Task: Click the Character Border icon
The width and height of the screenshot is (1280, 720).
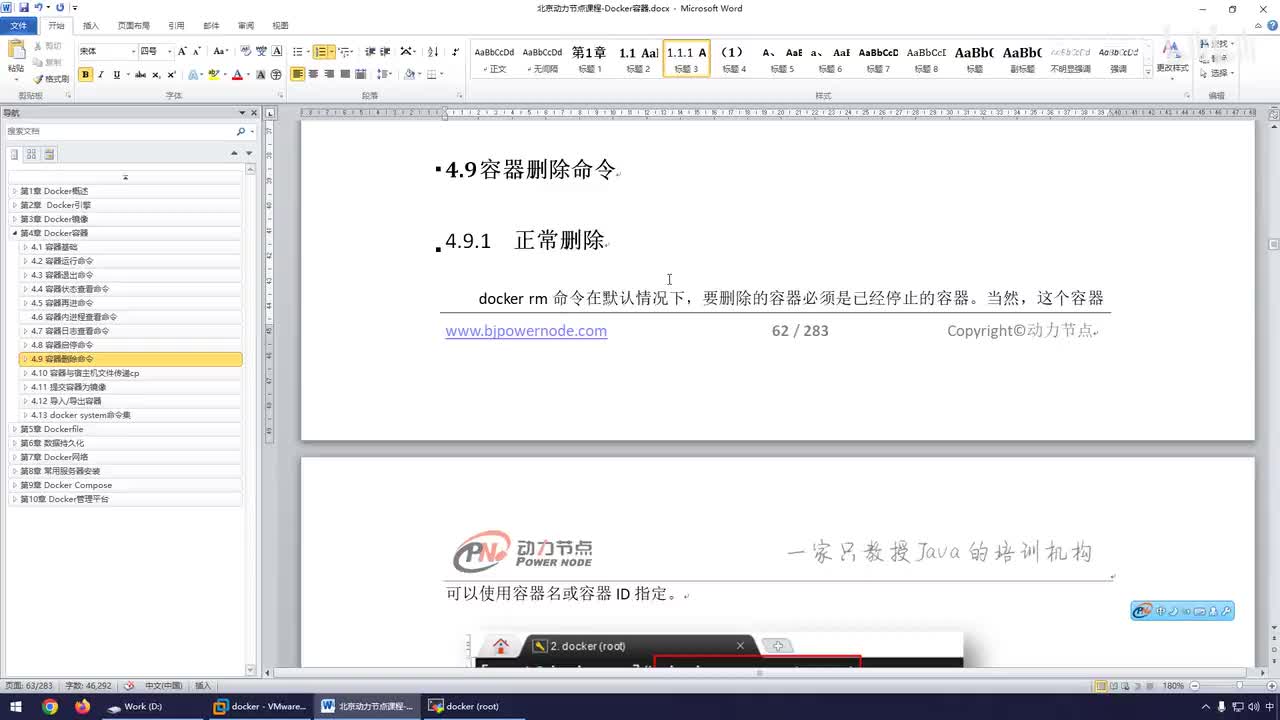Action: click(277, 51)
